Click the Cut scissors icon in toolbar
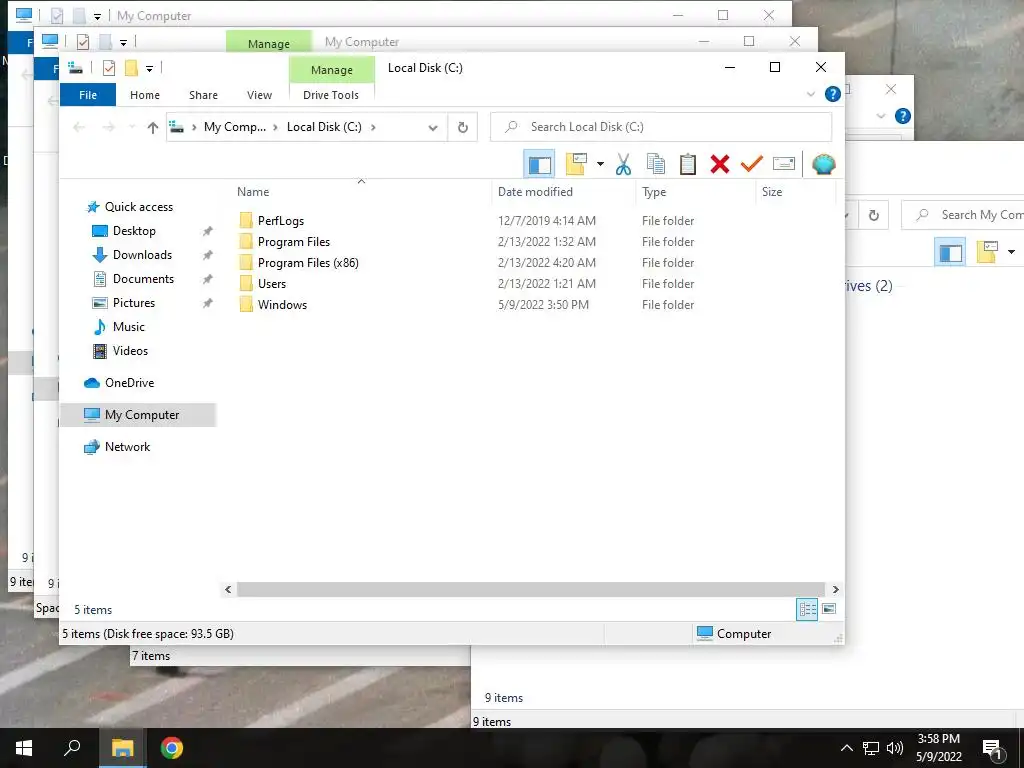The height and width of the screenshot is (768, 1024). 623,164
